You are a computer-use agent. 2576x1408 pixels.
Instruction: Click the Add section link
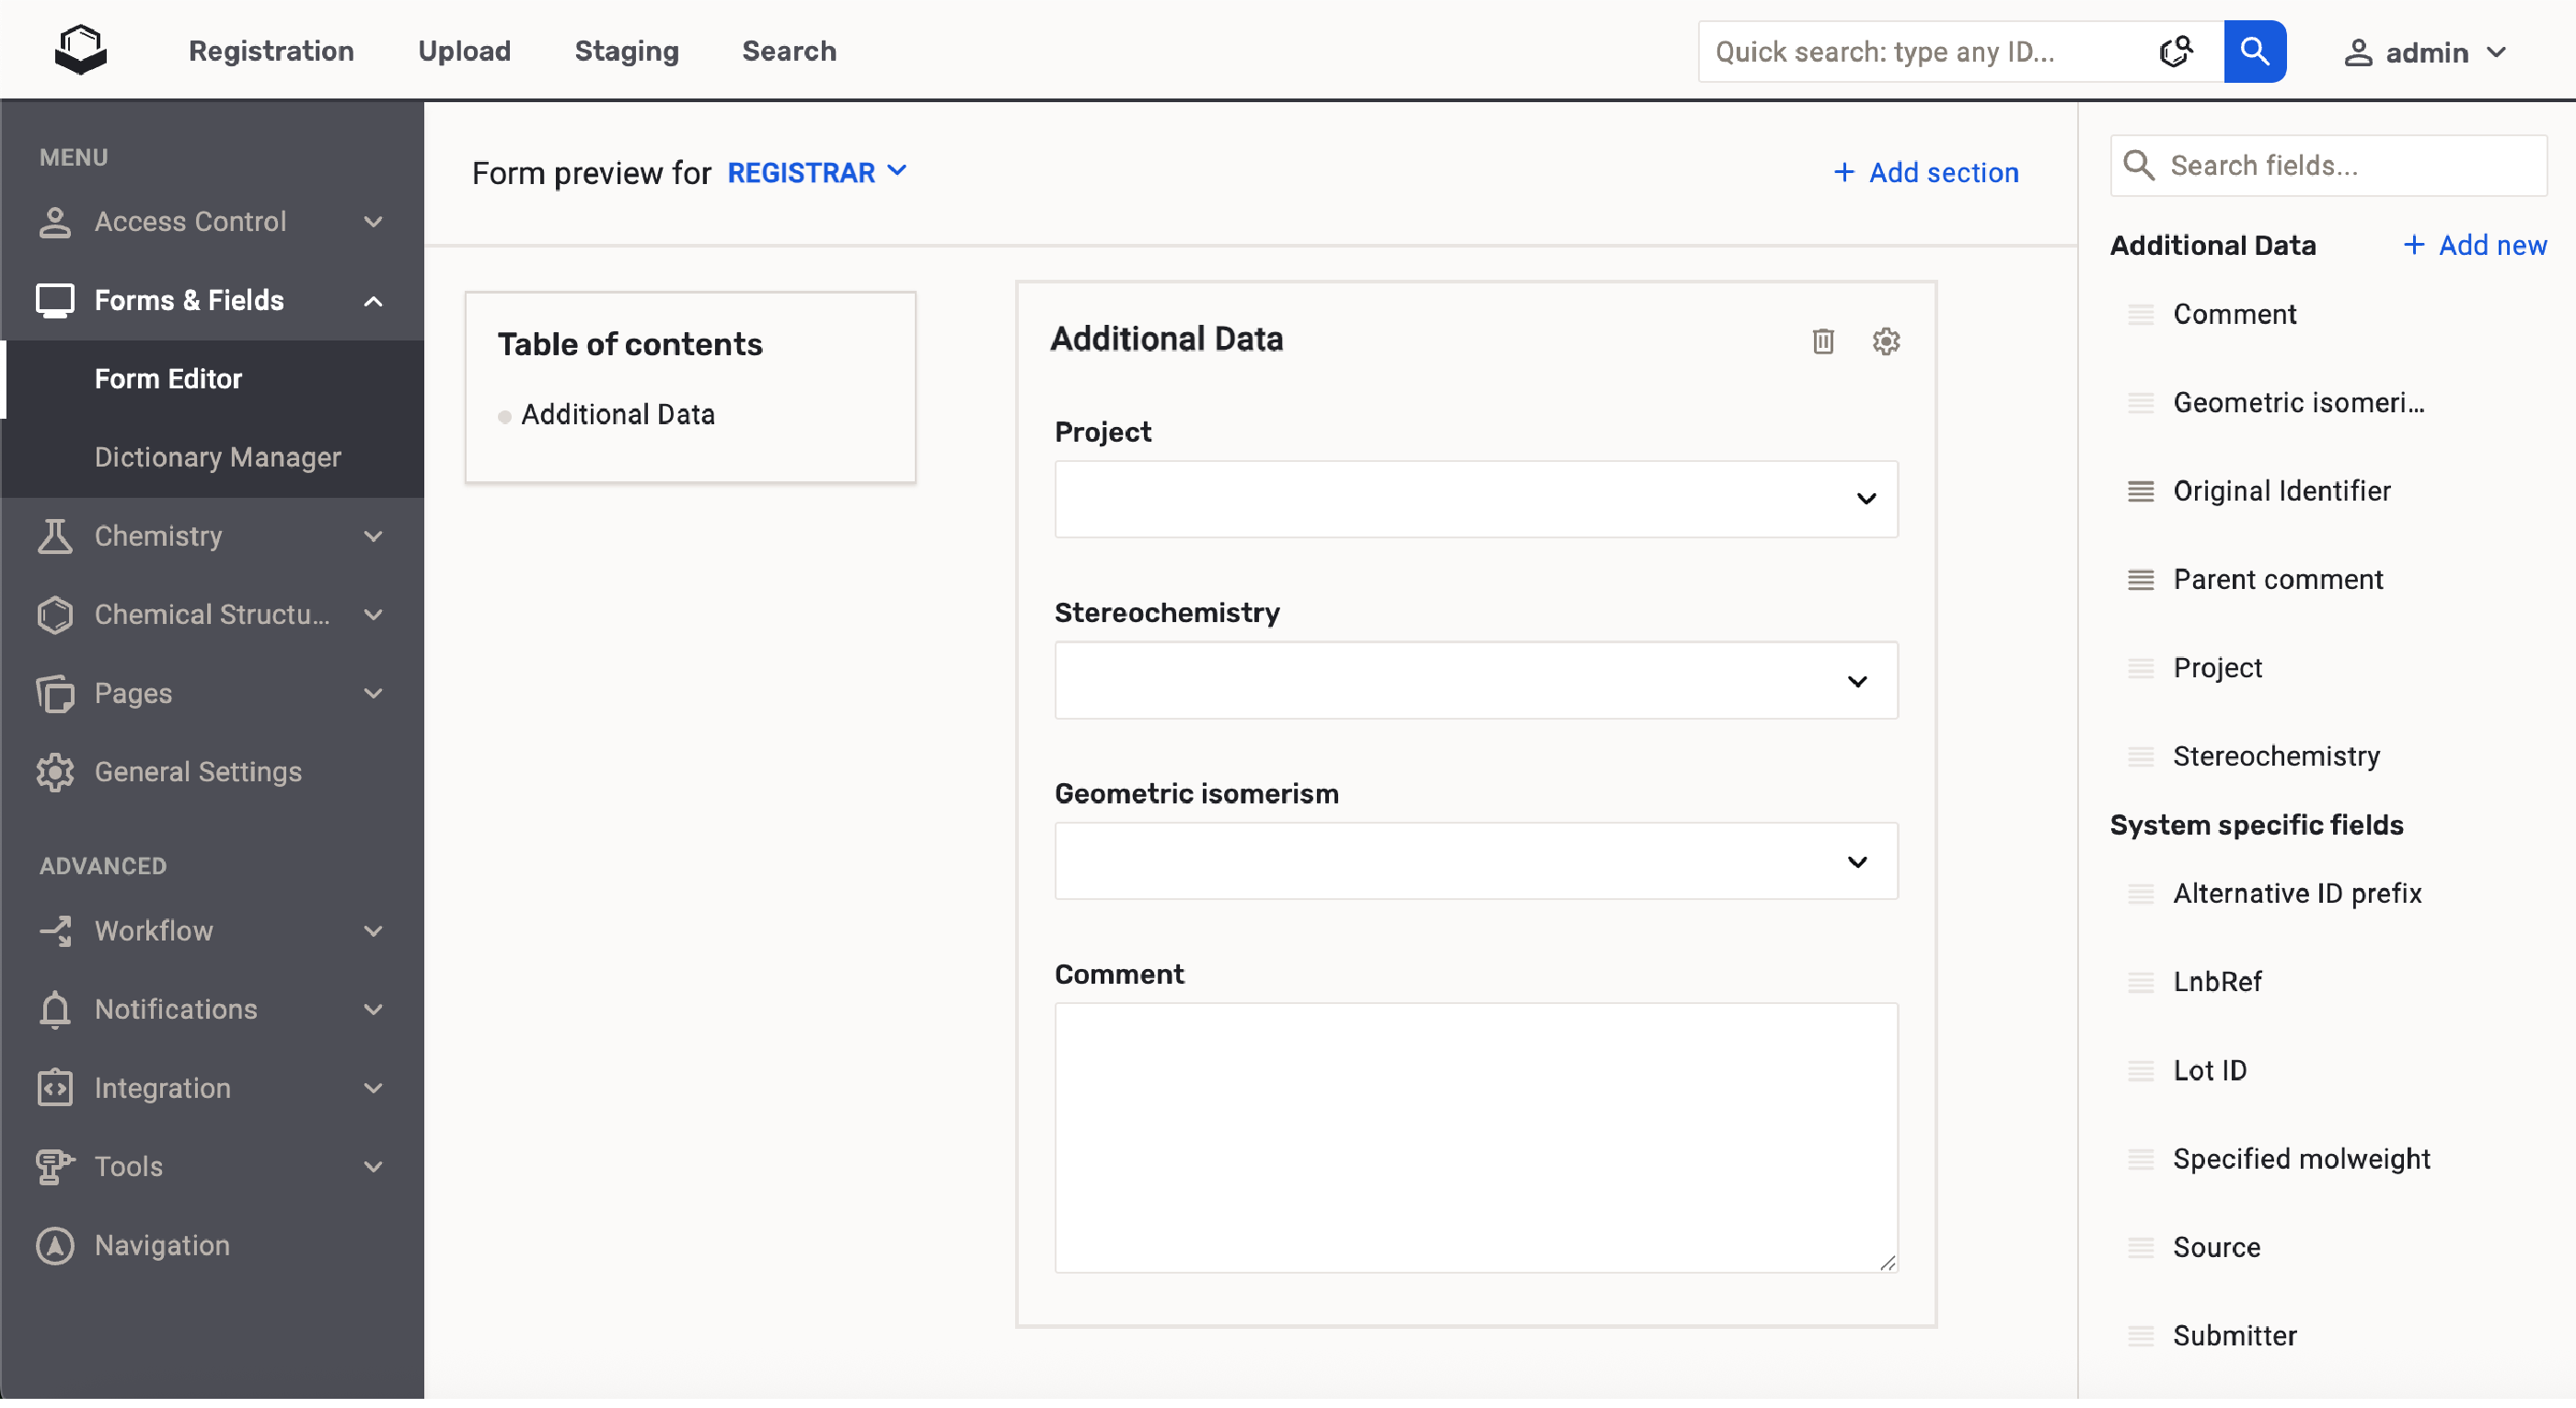[1926, 173]
